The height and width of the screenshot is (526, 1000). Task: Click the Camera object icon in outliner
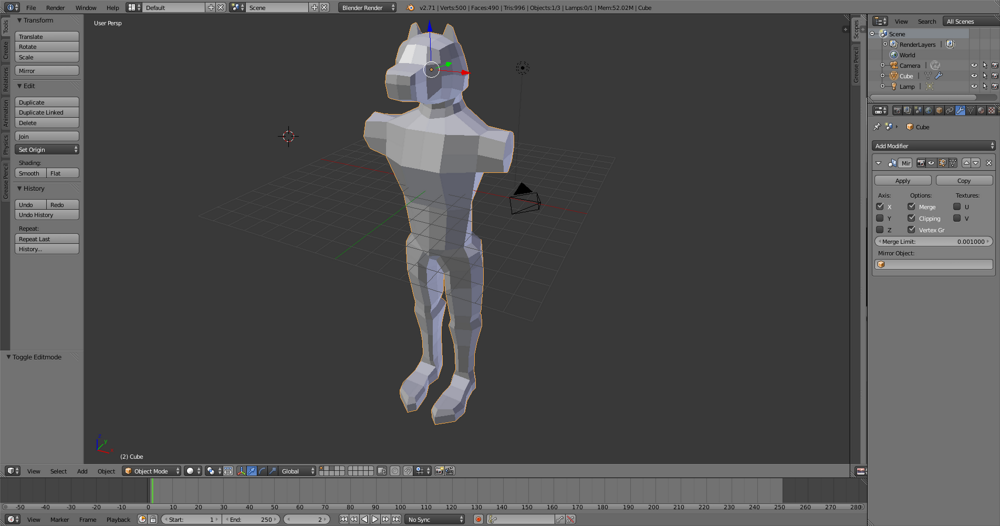(x=893, y=66)
